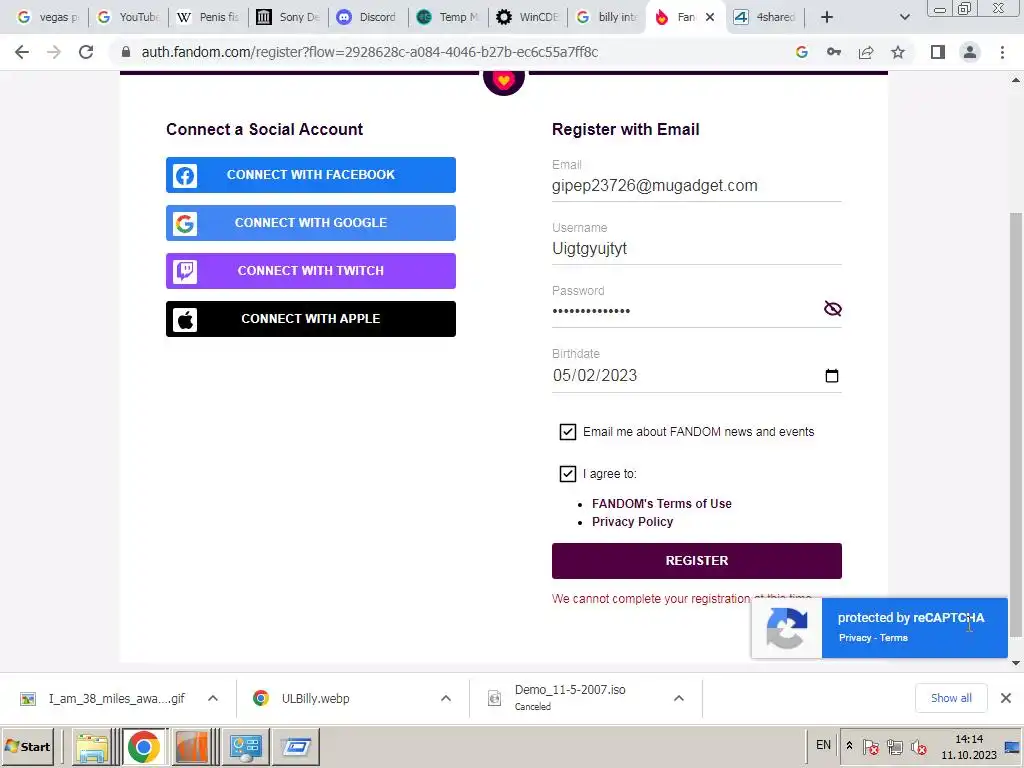Expand options for the gif download
The width and height of the screenshot is (1024, 768).
(213, 699)
